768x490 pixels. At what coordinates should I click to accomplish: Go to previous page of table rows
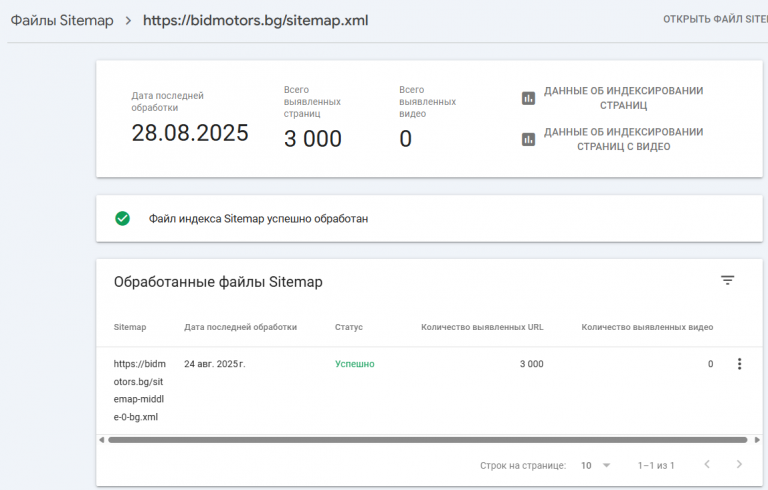coord(707,465)
